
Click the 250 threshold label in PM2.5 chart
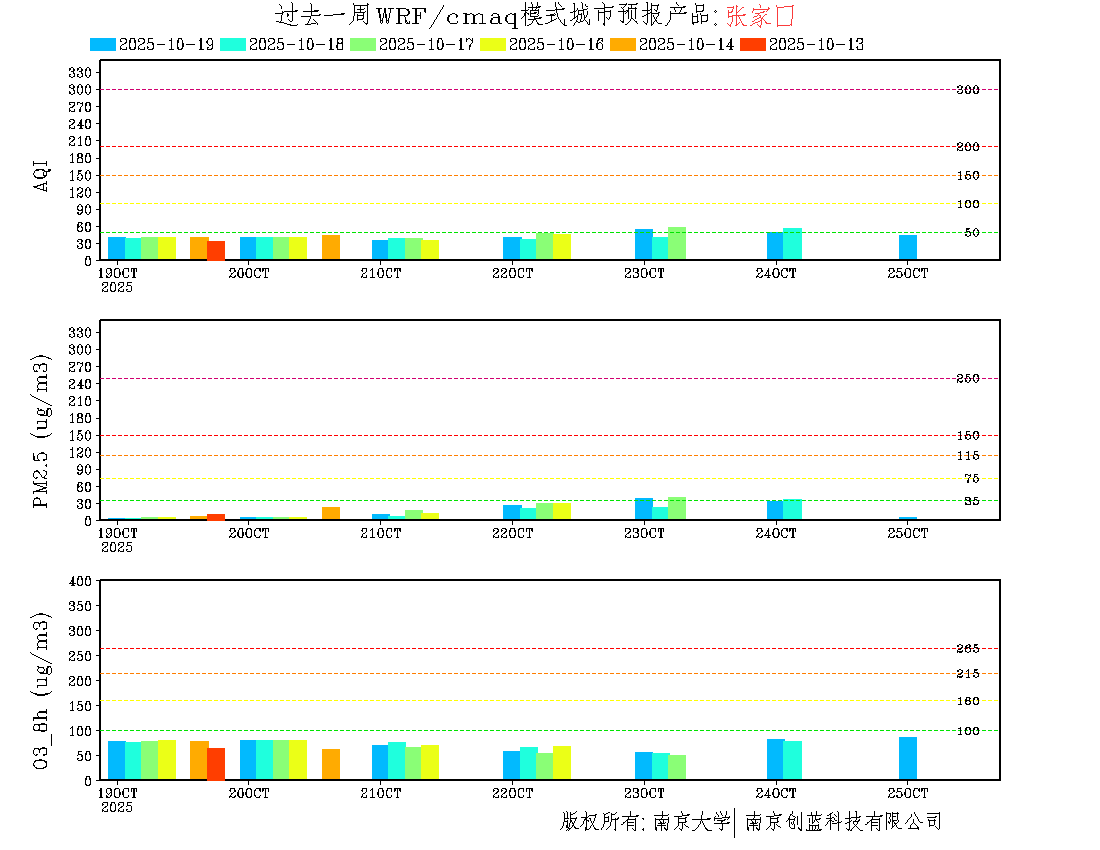(967, 378)
